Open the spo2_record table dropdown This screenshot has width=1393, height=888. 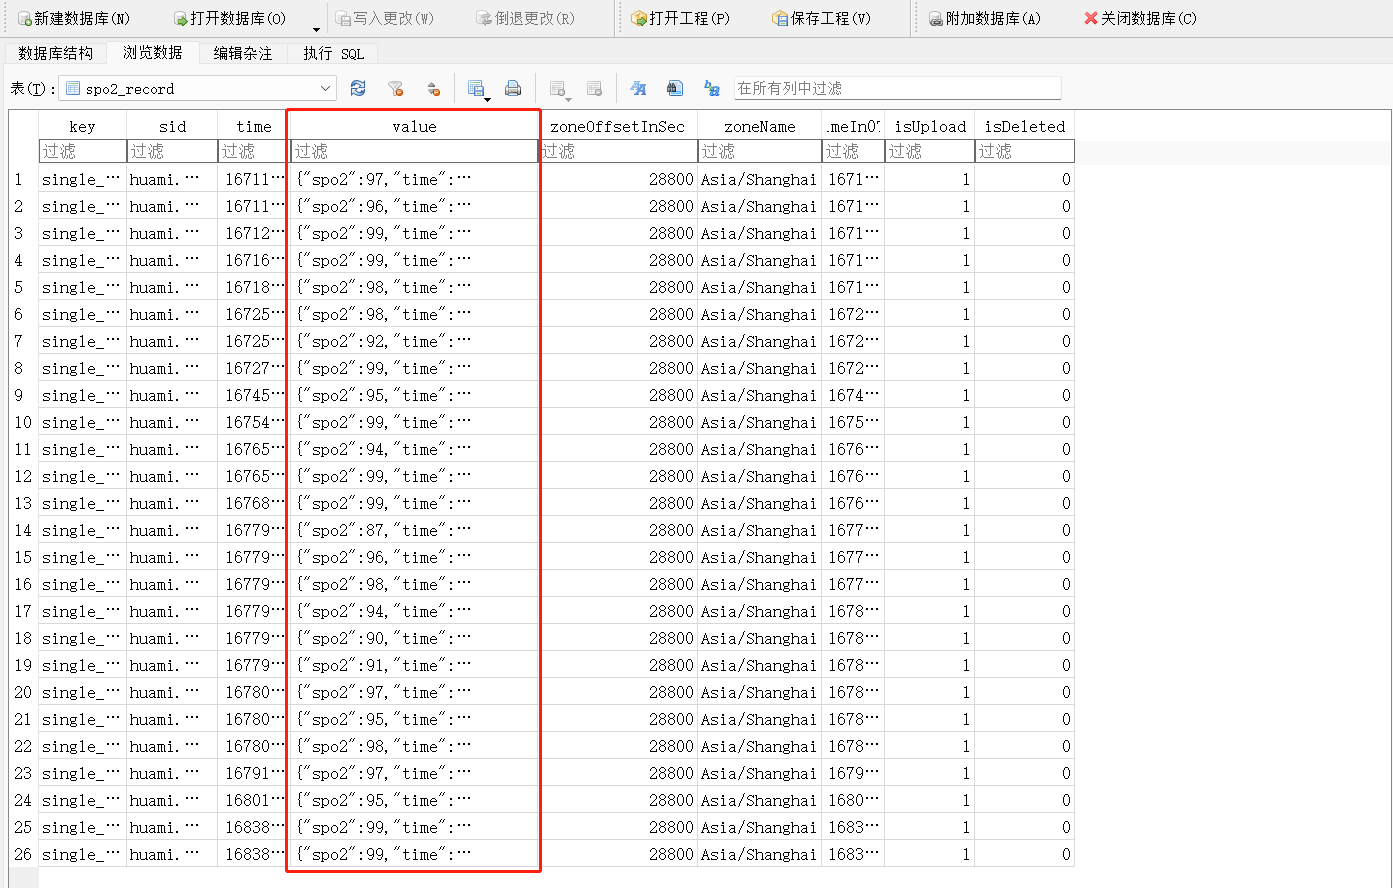197,88
